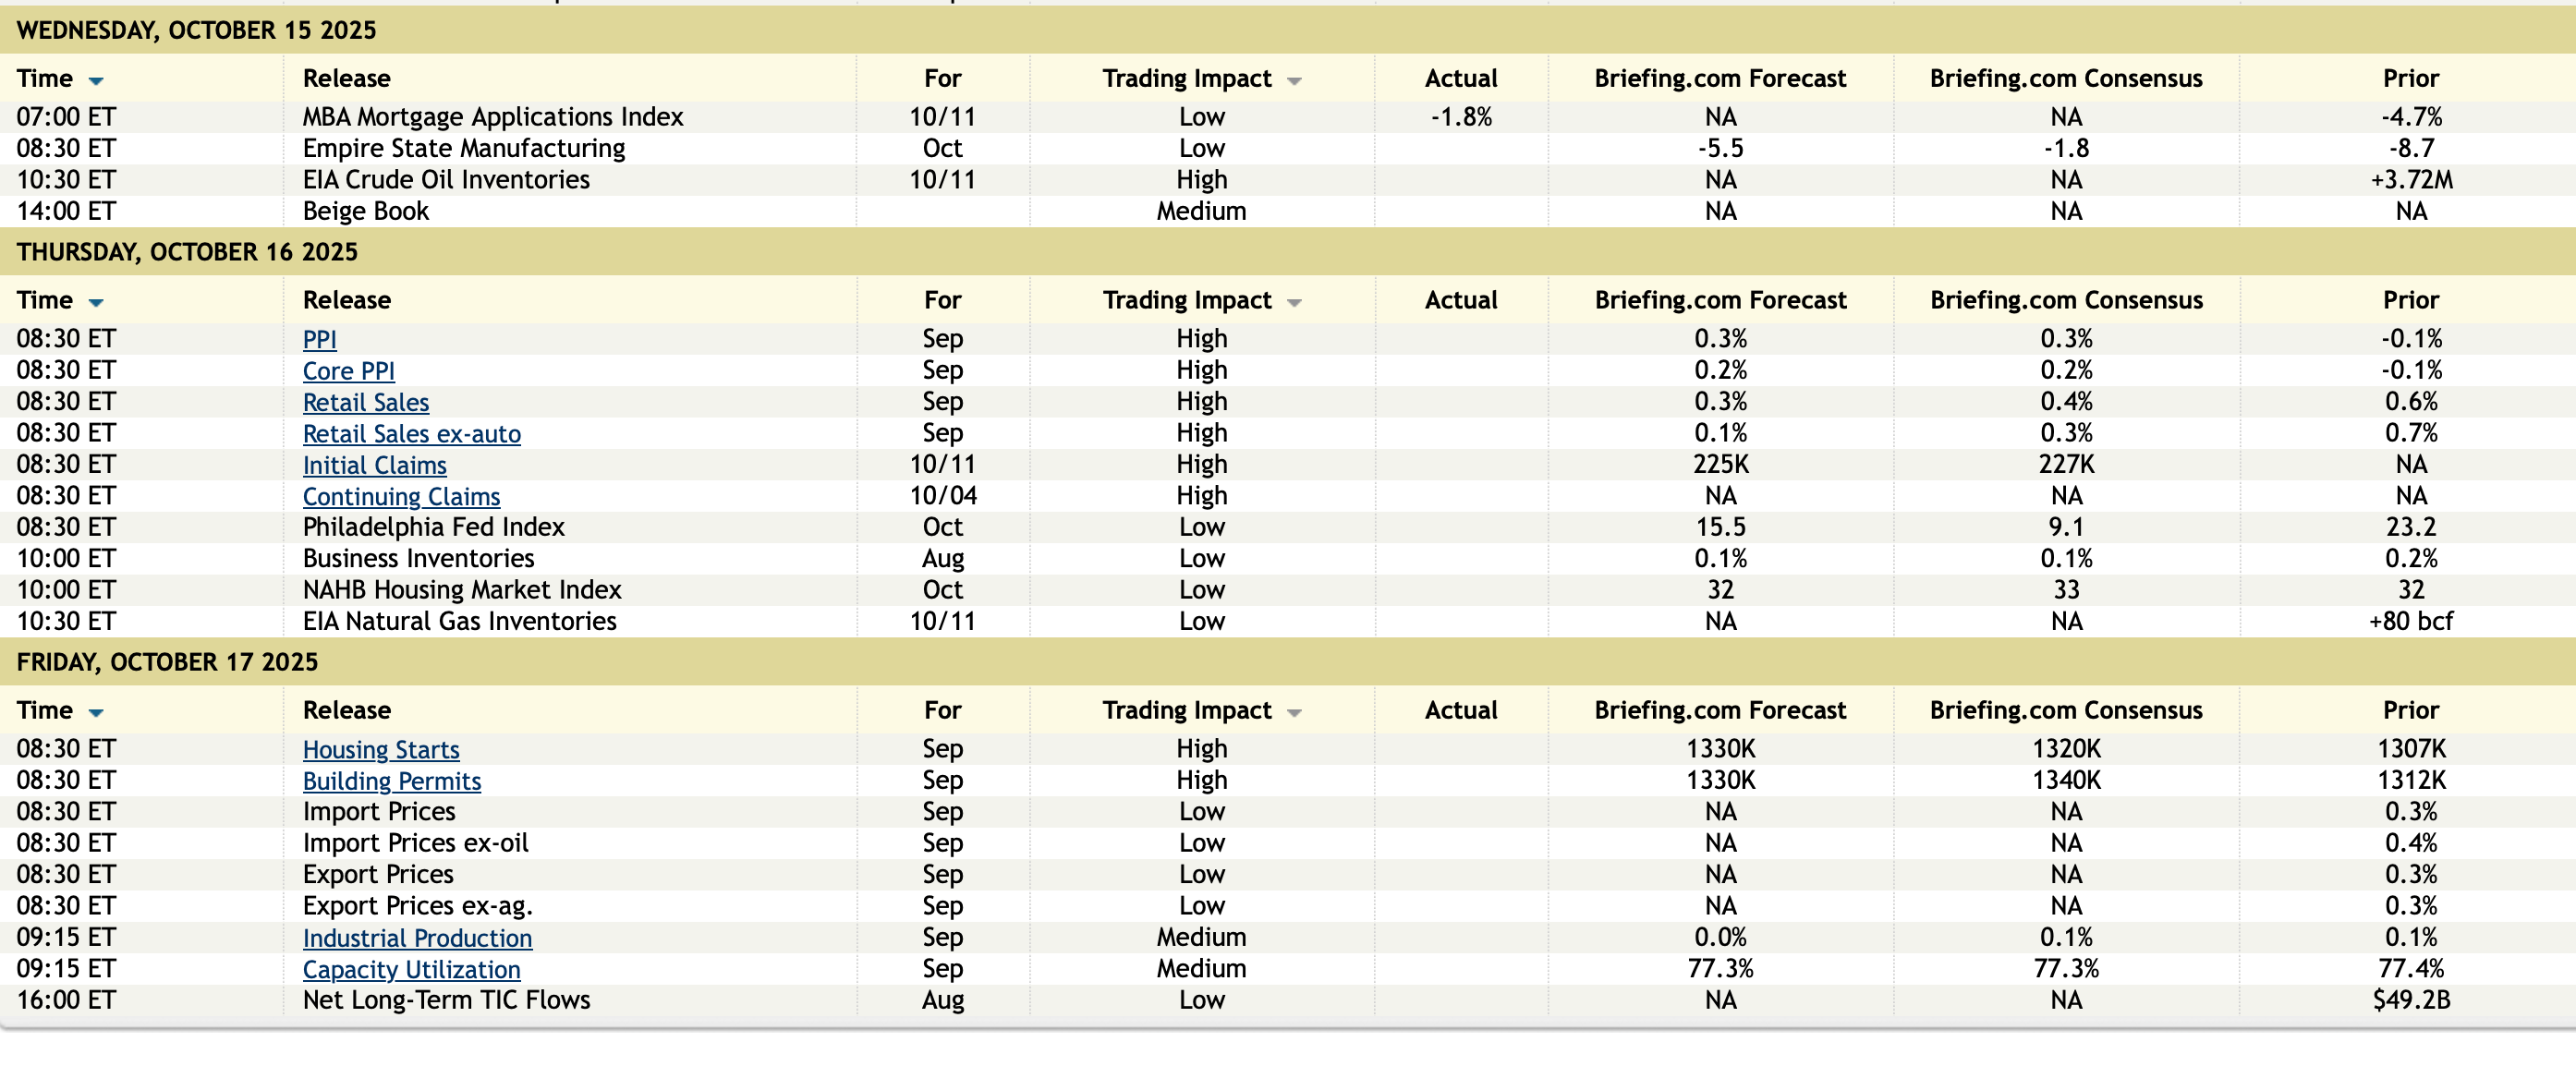Open the Housing Starts link
This screenshot has width=2576, height=1066.
point(381,750)
